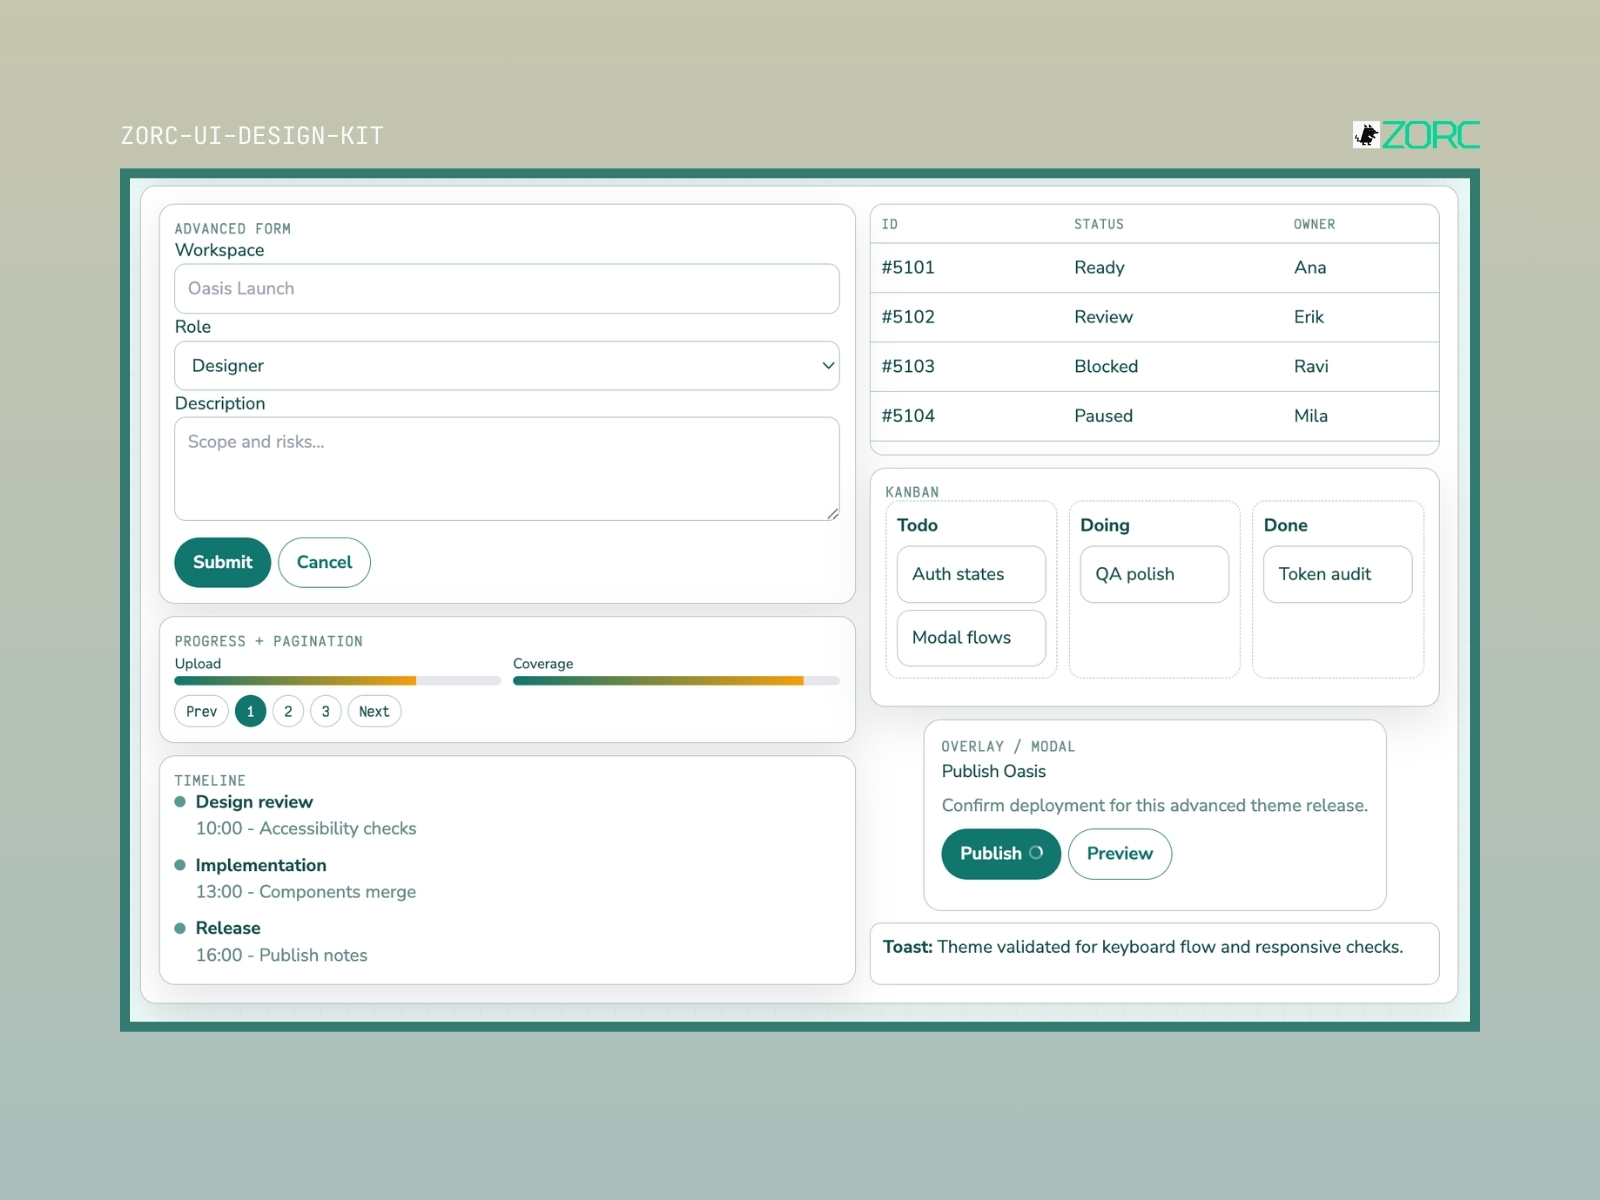The image size is (1600, 1200).
Task: Sort by the STATUS column header
Action: pyautogui.click(x=1099, y=224)
